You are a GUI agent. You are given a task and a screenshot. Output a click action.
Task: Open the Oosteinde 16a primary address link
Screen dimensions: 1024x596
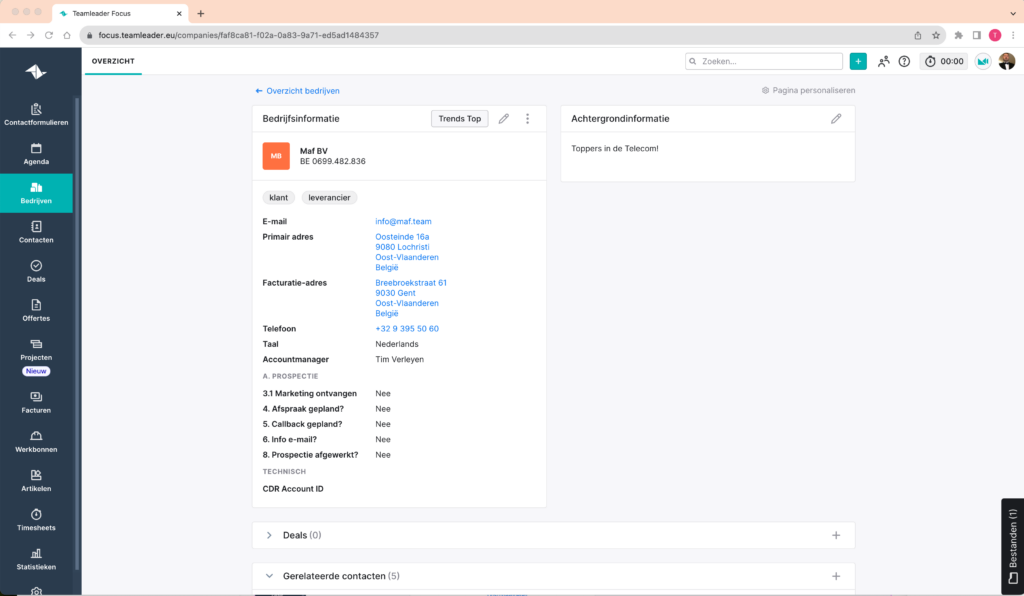click(x=402, y=237)
